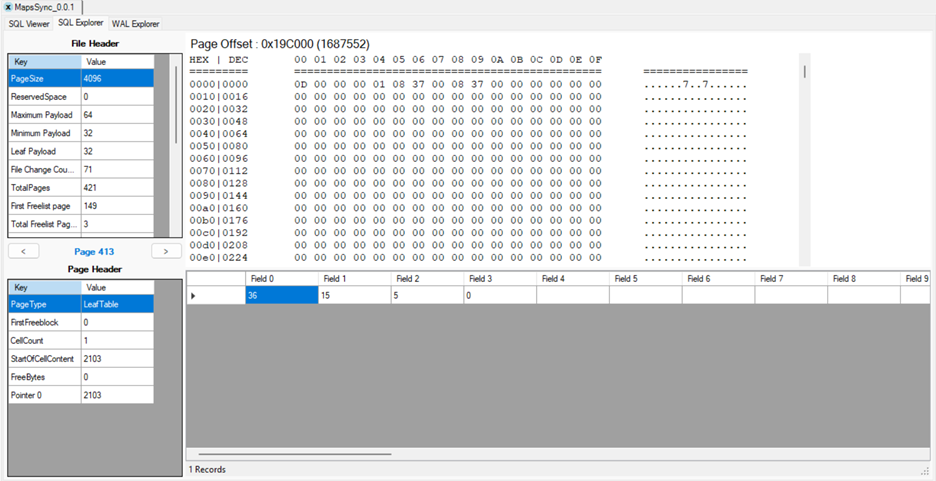
Task: Click the TotalPages value cell
Action: click(x=117, y=187)
